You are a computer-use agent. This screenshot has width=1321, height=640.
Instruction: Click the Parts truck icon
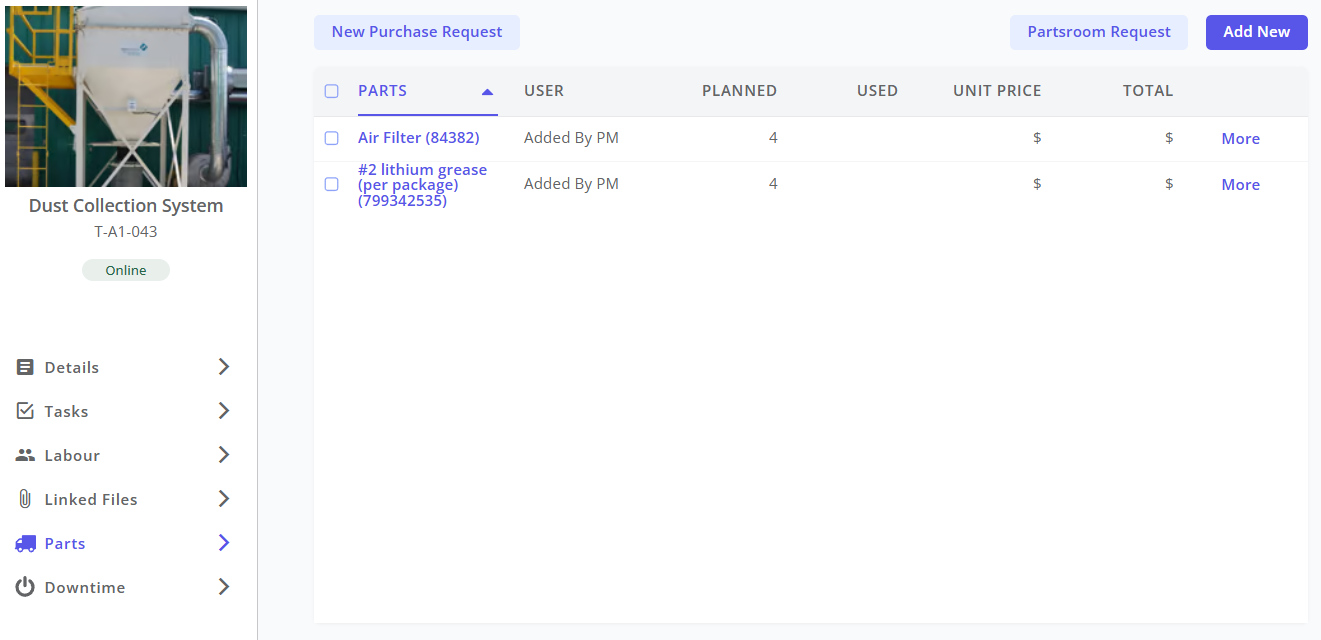point(25,543)
